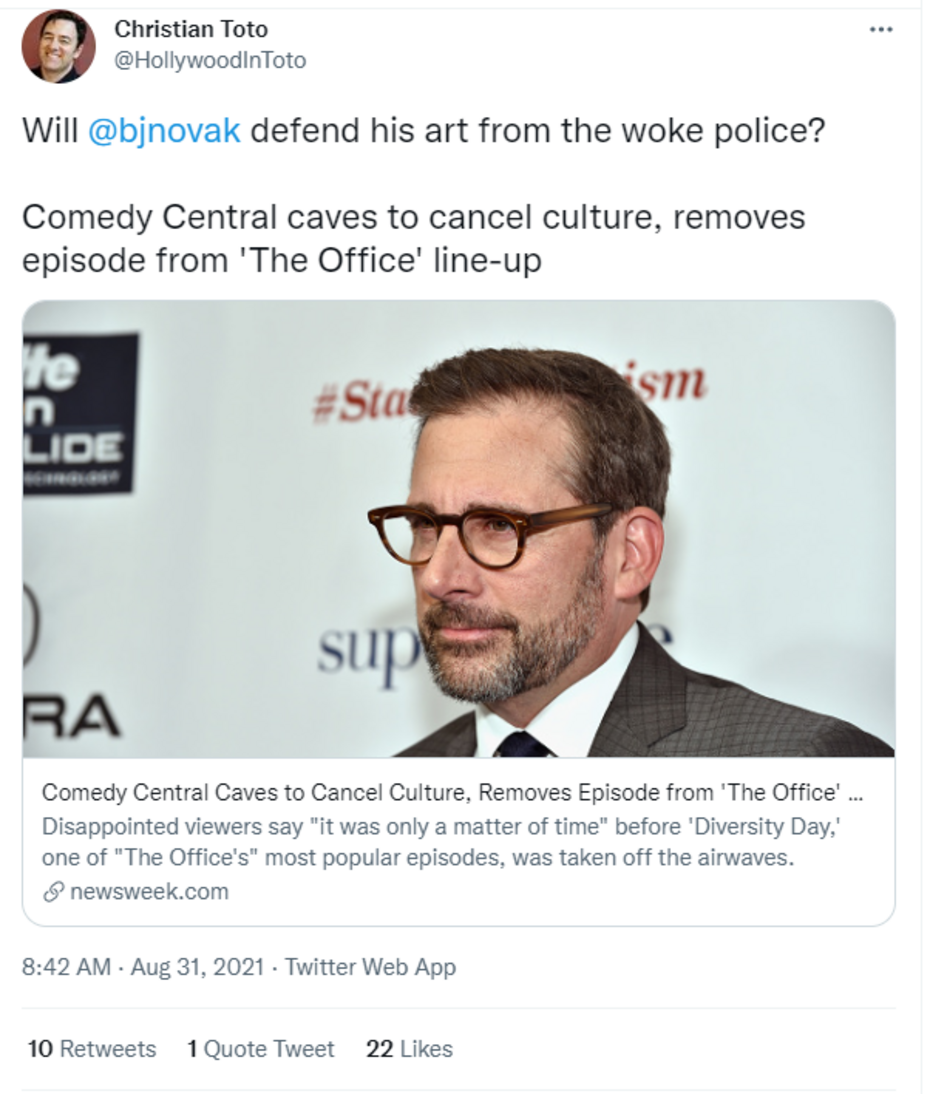Open the @bjnovak mention
This screenshot has width=930, height=1094.
click(164, 131)
